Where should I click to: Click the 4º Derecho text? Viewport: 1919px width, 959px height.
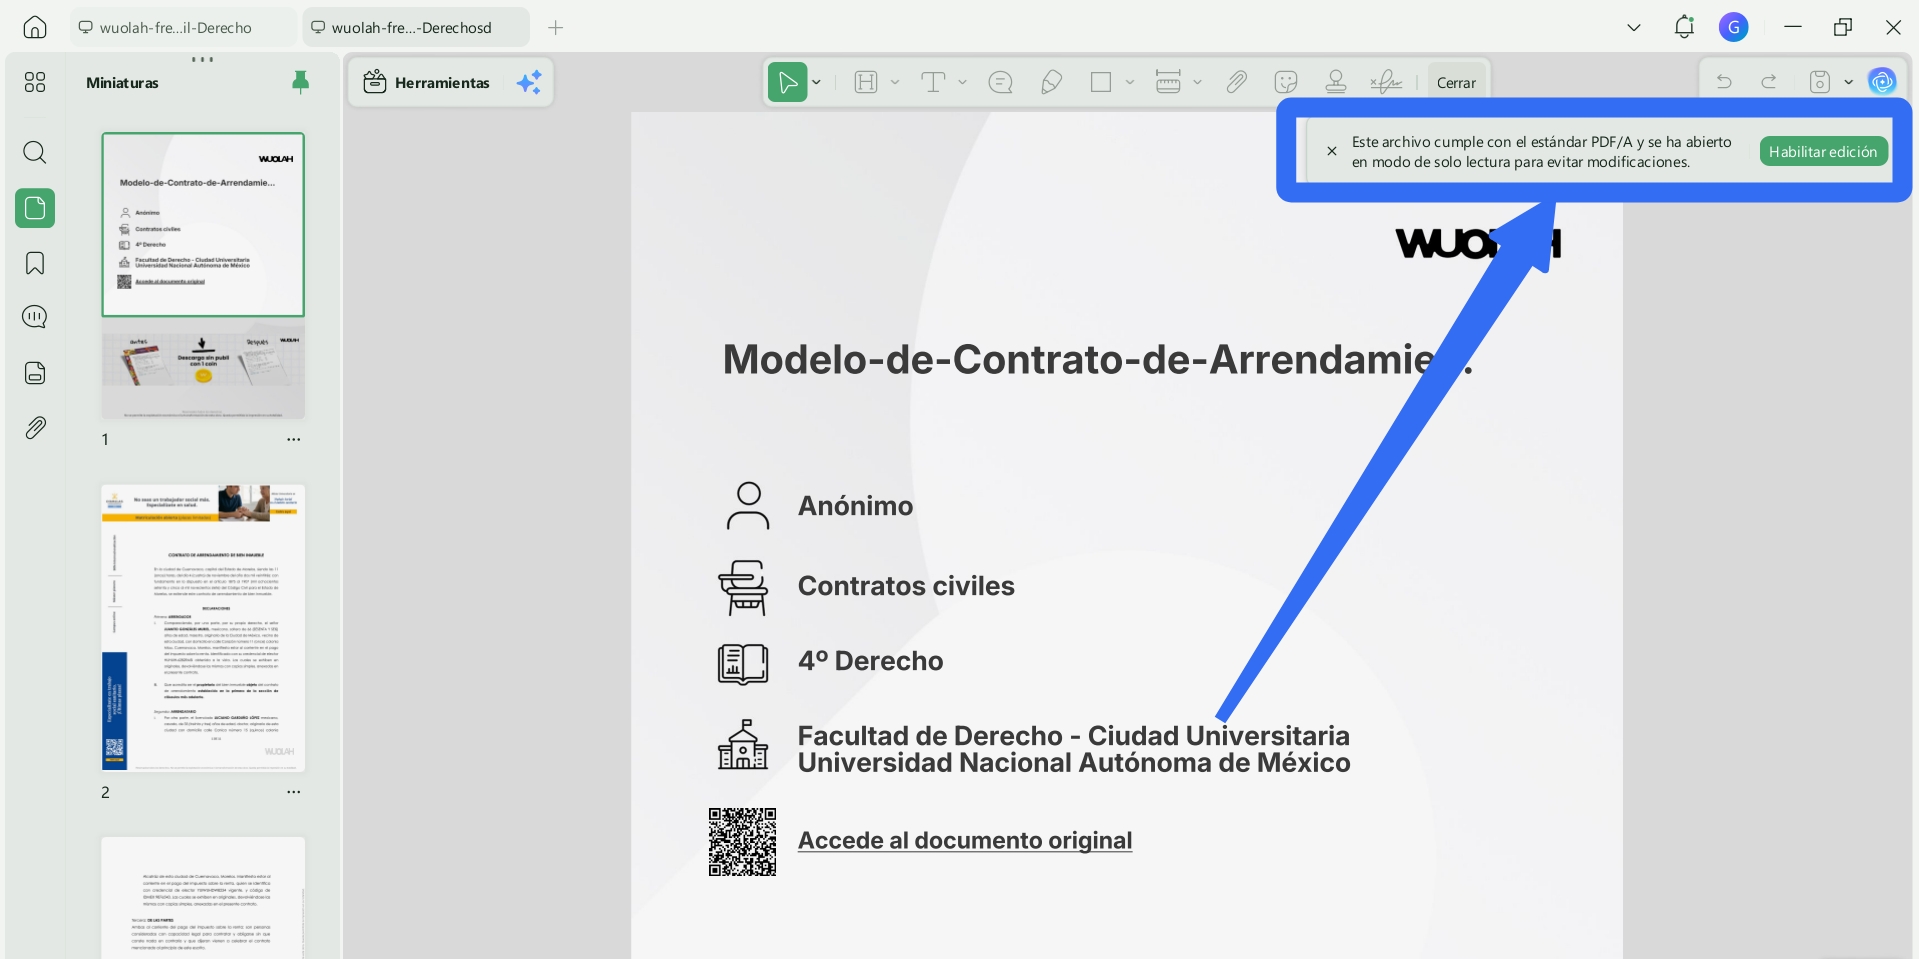point(870,661)
